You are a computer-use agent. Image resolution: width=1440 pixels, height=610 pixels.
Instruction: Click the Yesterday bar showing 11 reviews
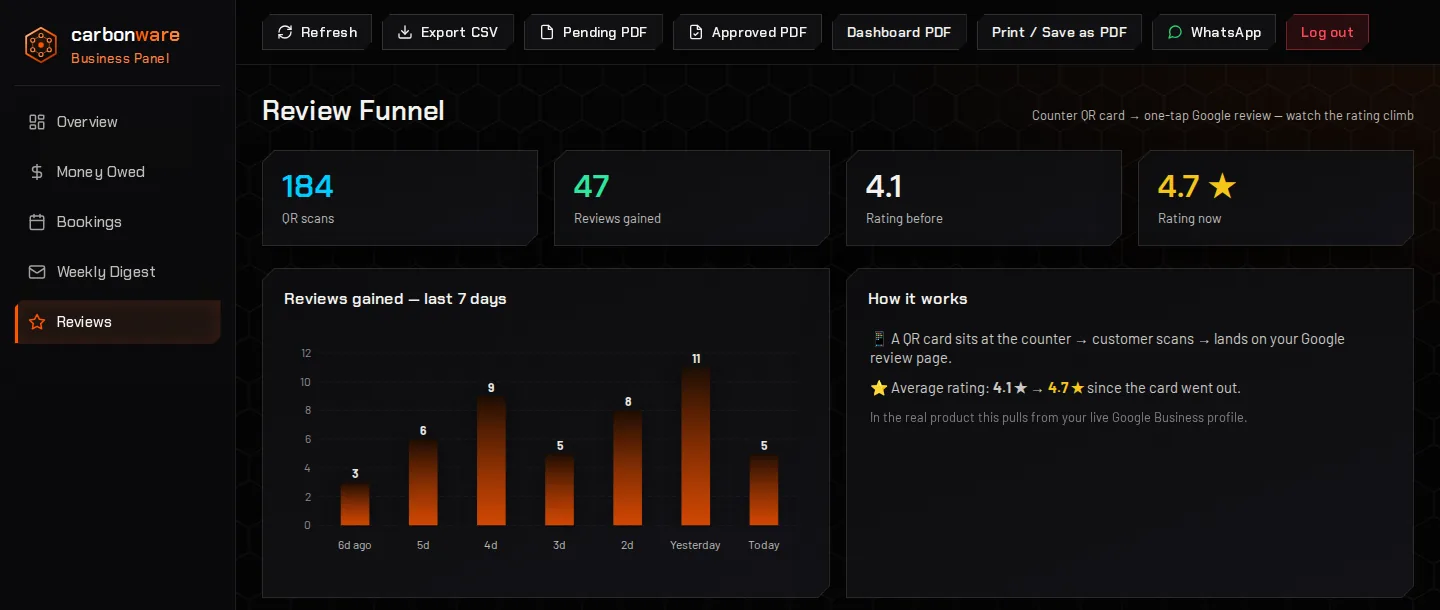click(x=696, y=446)
